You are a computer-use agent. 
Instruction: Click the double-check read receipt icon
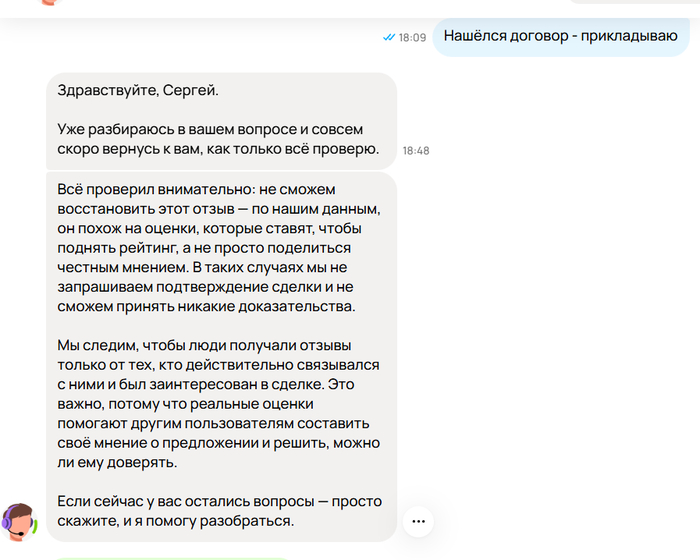click(x=388, y=37)
